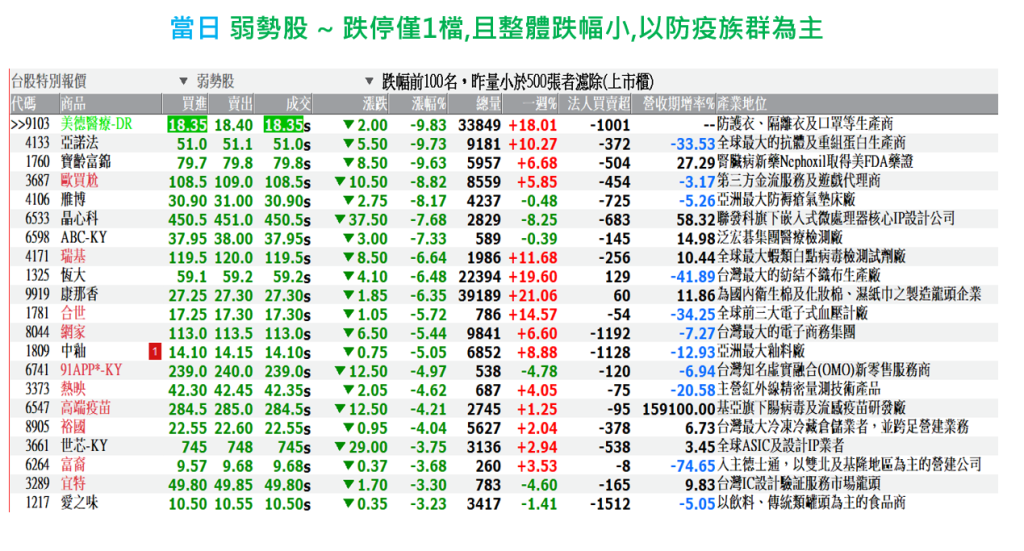Click the down arrow in 美德醫療-DR's 漲跌 cell

(348, 125)
